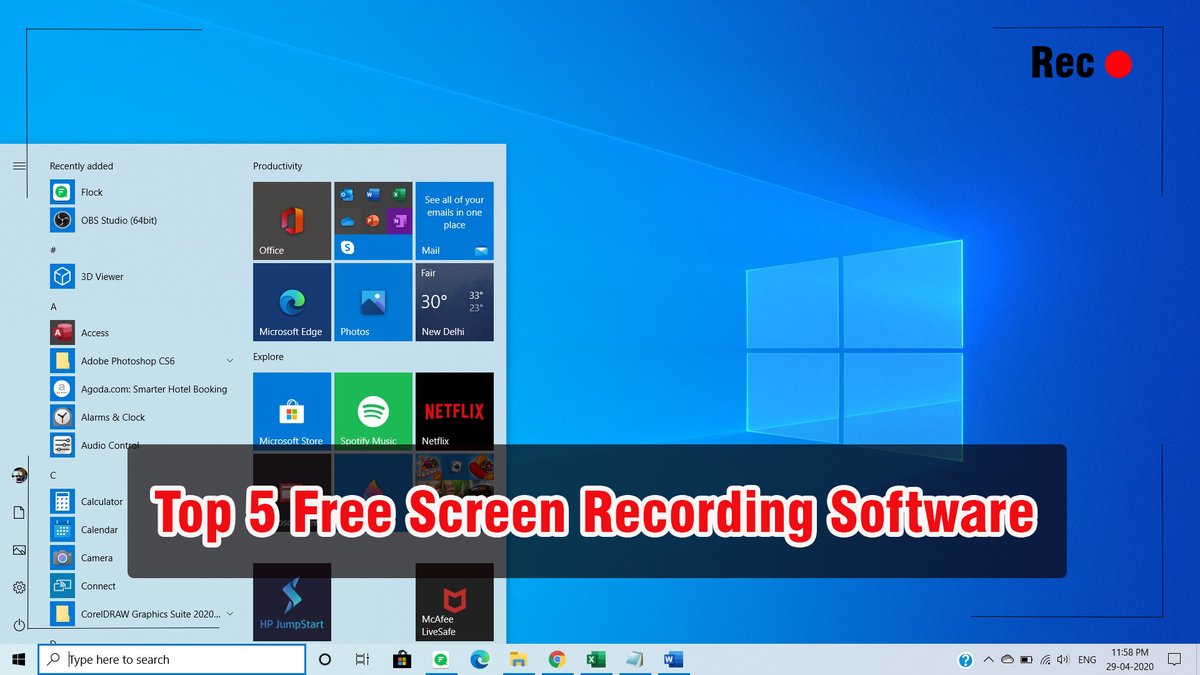This screenshot has width=1200, height=675.
Task: Switch to Flock on the taskbar
Action: pos(440,660)
